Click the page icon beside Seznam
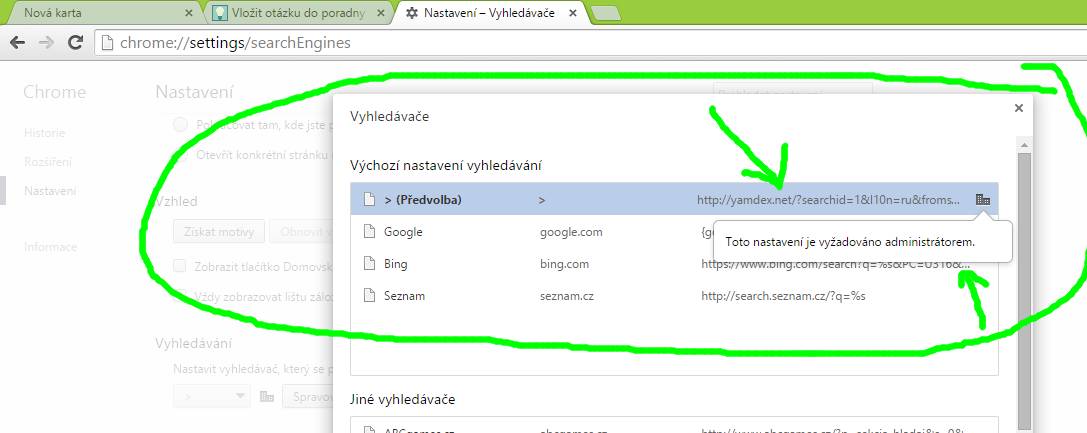The image size is (1087, 433). [x=369, y=296]
